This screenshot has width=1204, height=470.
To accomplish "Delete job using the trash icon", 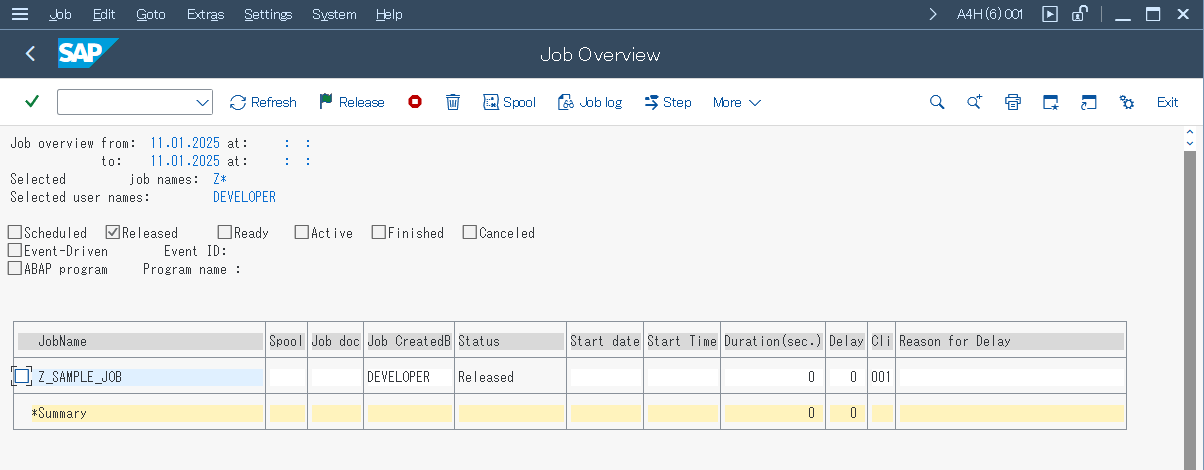I will click(453, 102).
